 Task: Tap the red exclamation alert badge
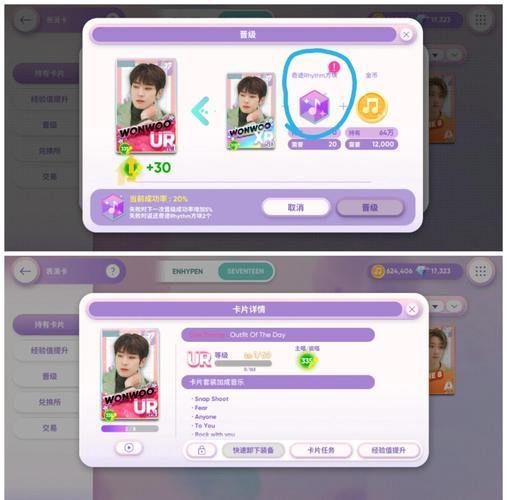click(334, 67)
